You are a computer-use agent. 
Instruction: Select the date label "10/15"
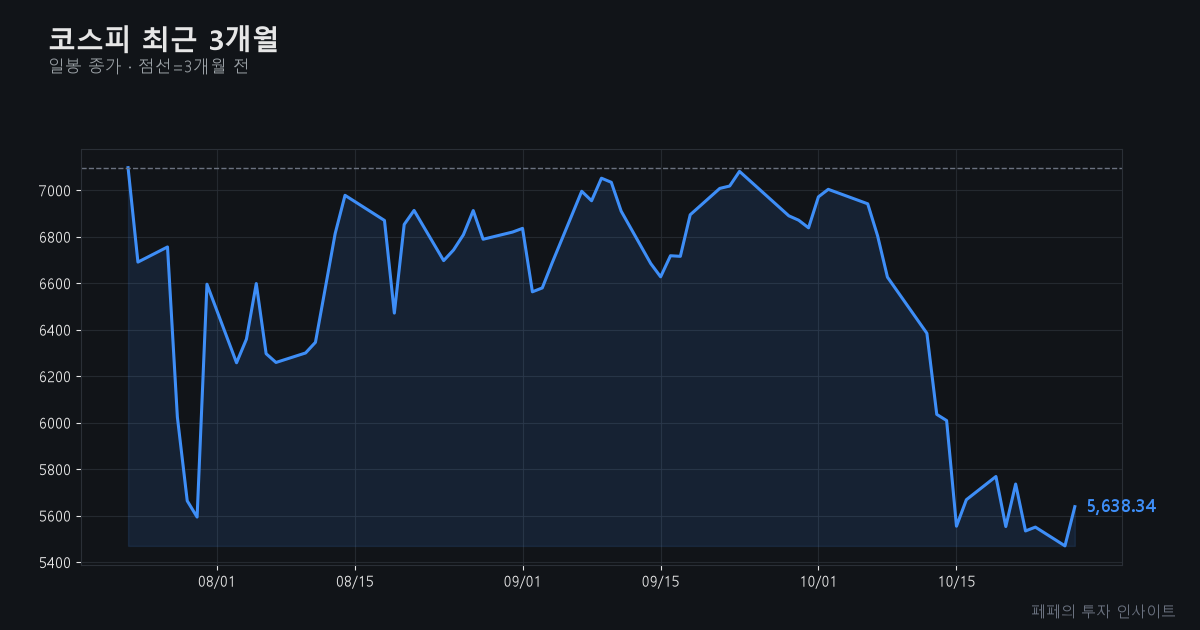956,581
